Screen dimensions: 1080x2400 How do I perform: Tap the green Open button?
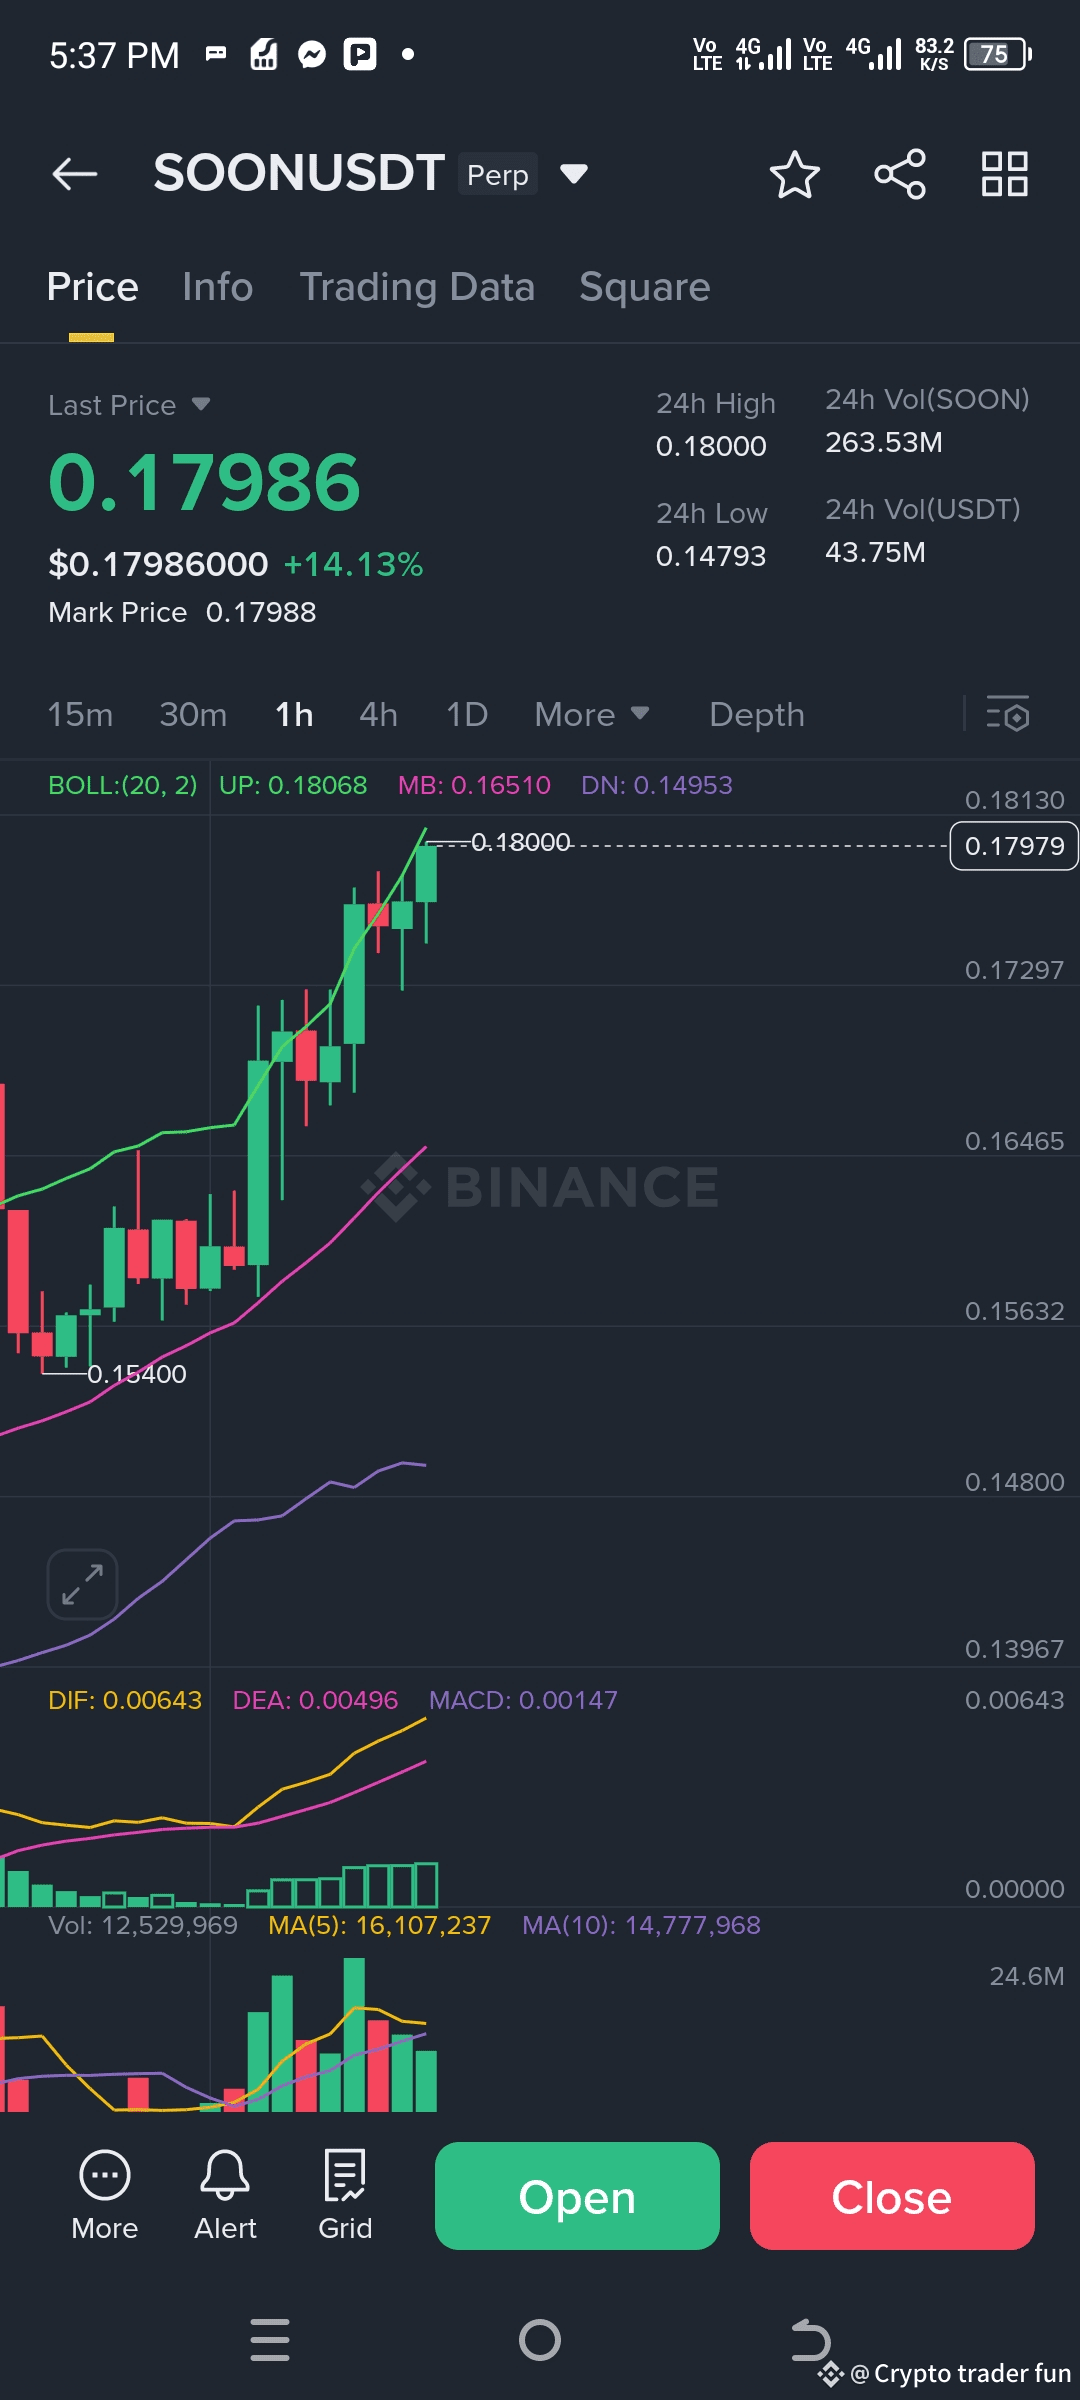click(x=577, y=2196)
